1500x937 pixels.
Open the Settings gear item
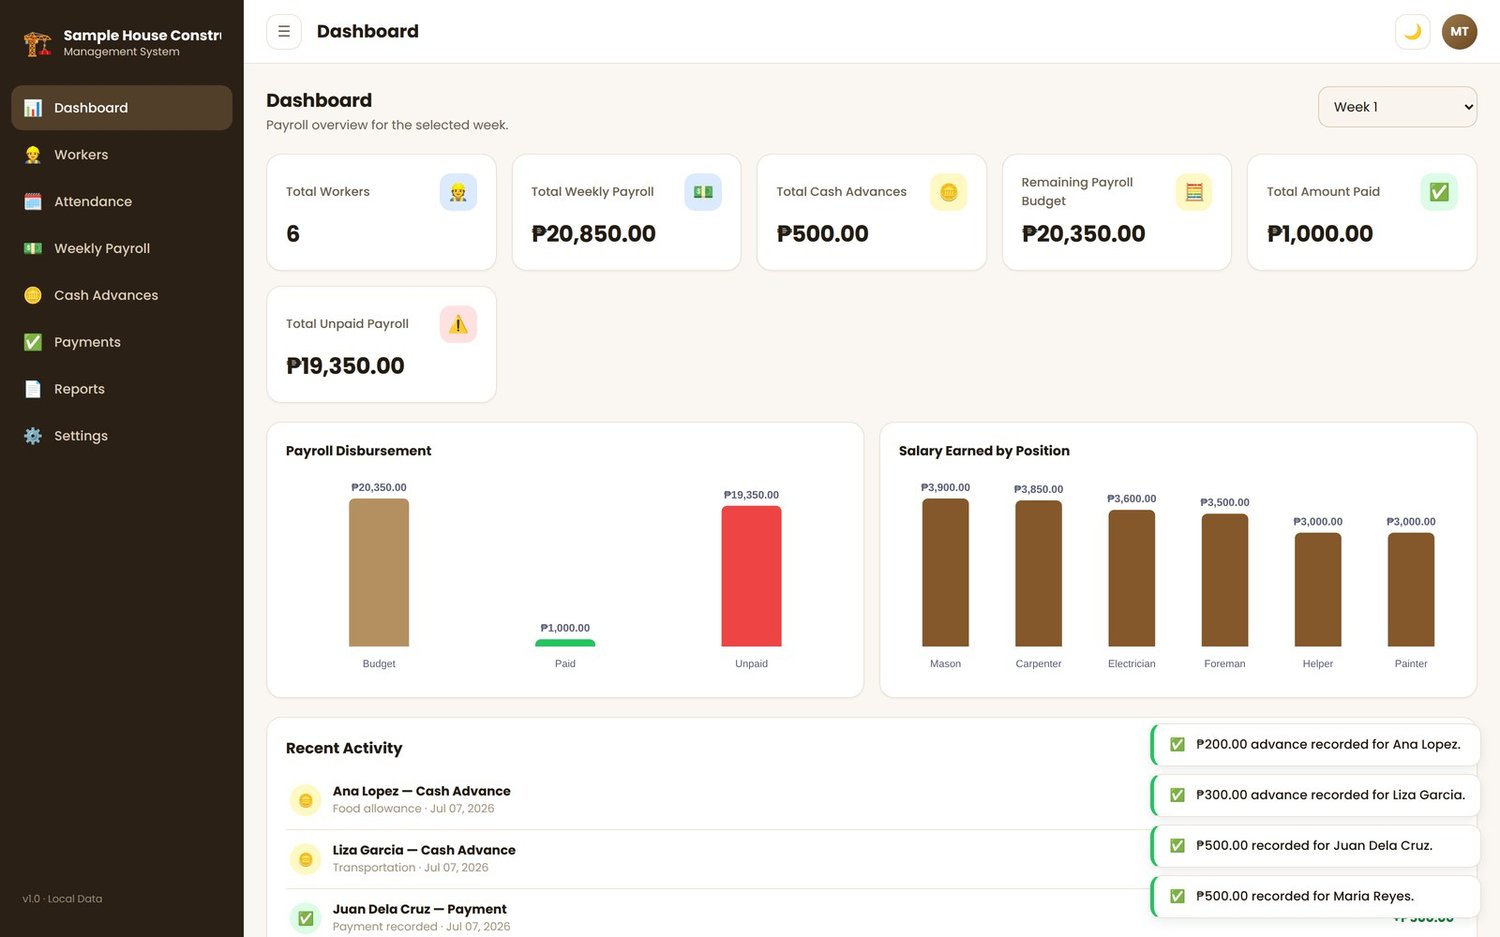[121, 436]
